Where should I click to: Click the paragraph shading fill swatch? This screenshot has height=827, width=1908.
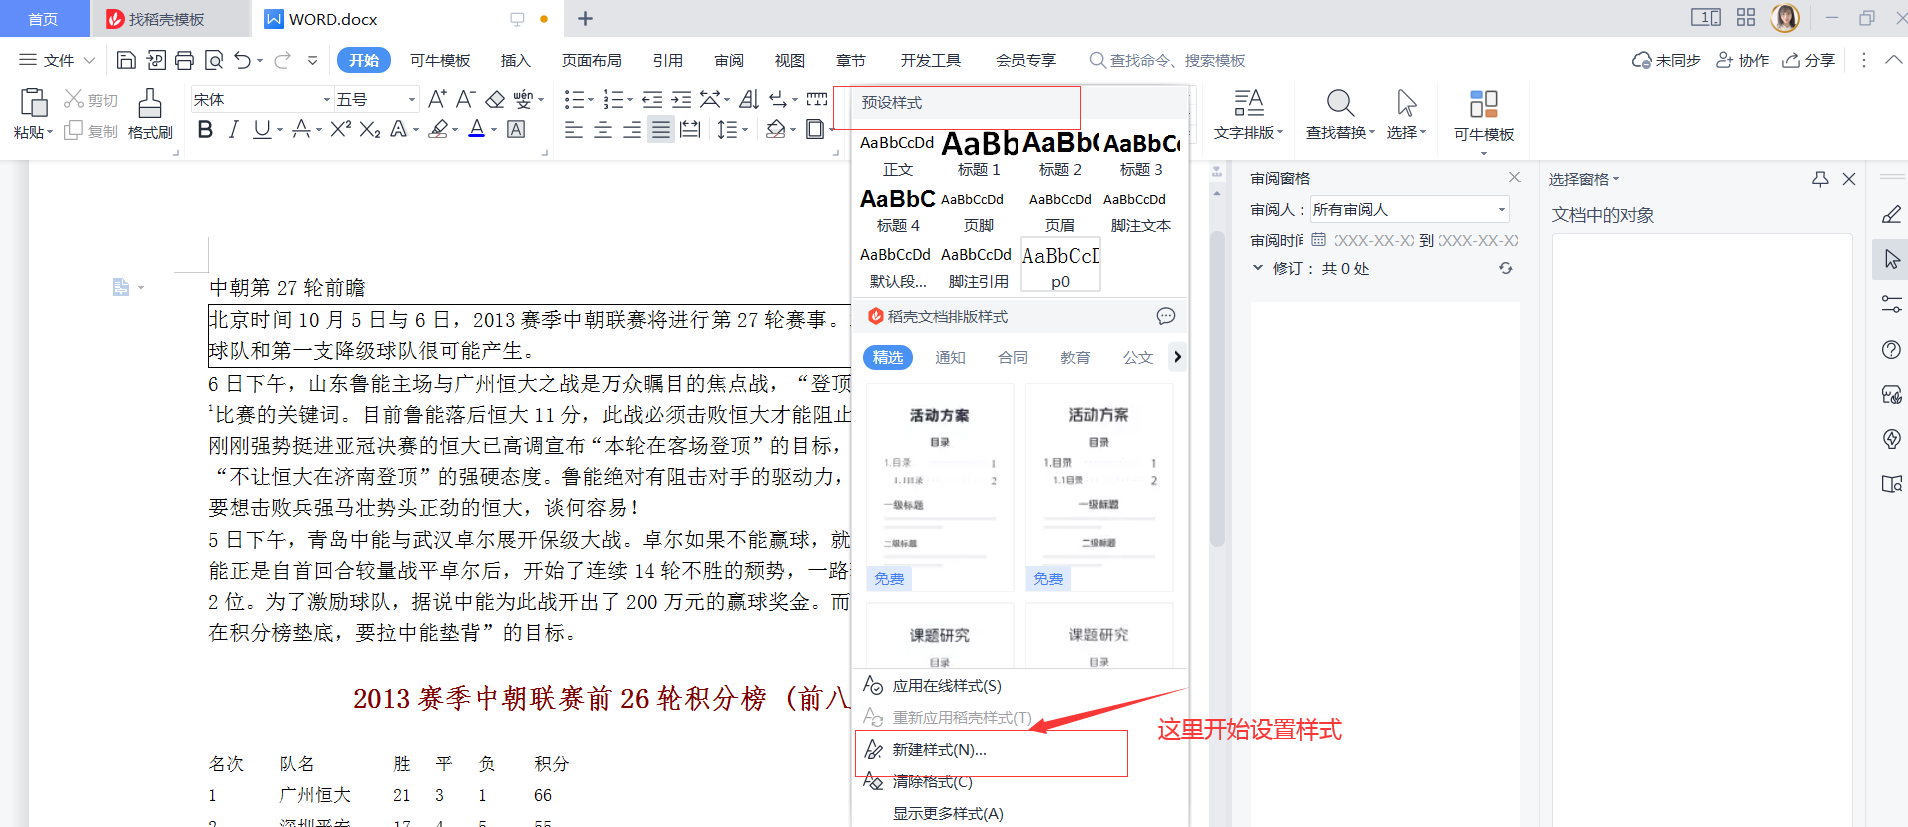click(x=775, y=129)
